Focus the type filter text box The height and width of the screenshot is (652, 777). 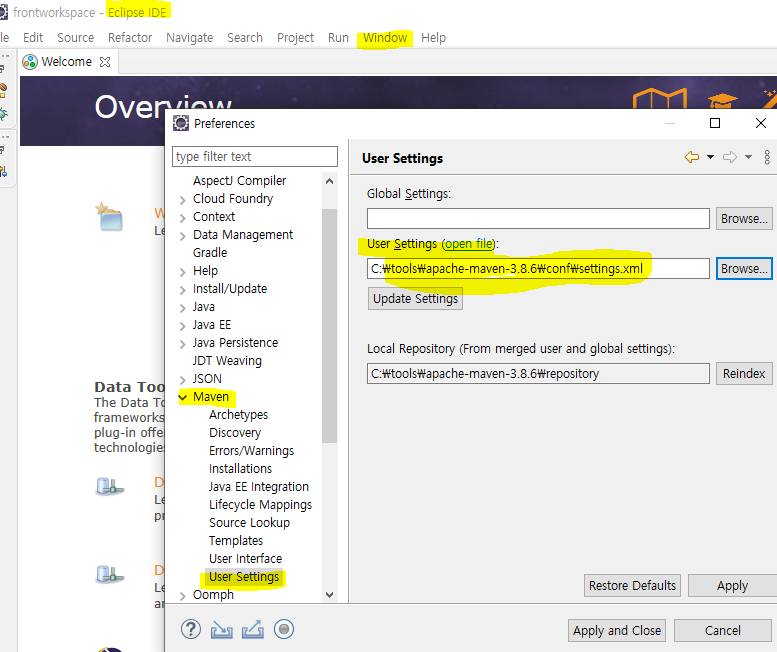pyautogui.click(x=255, y=157)
